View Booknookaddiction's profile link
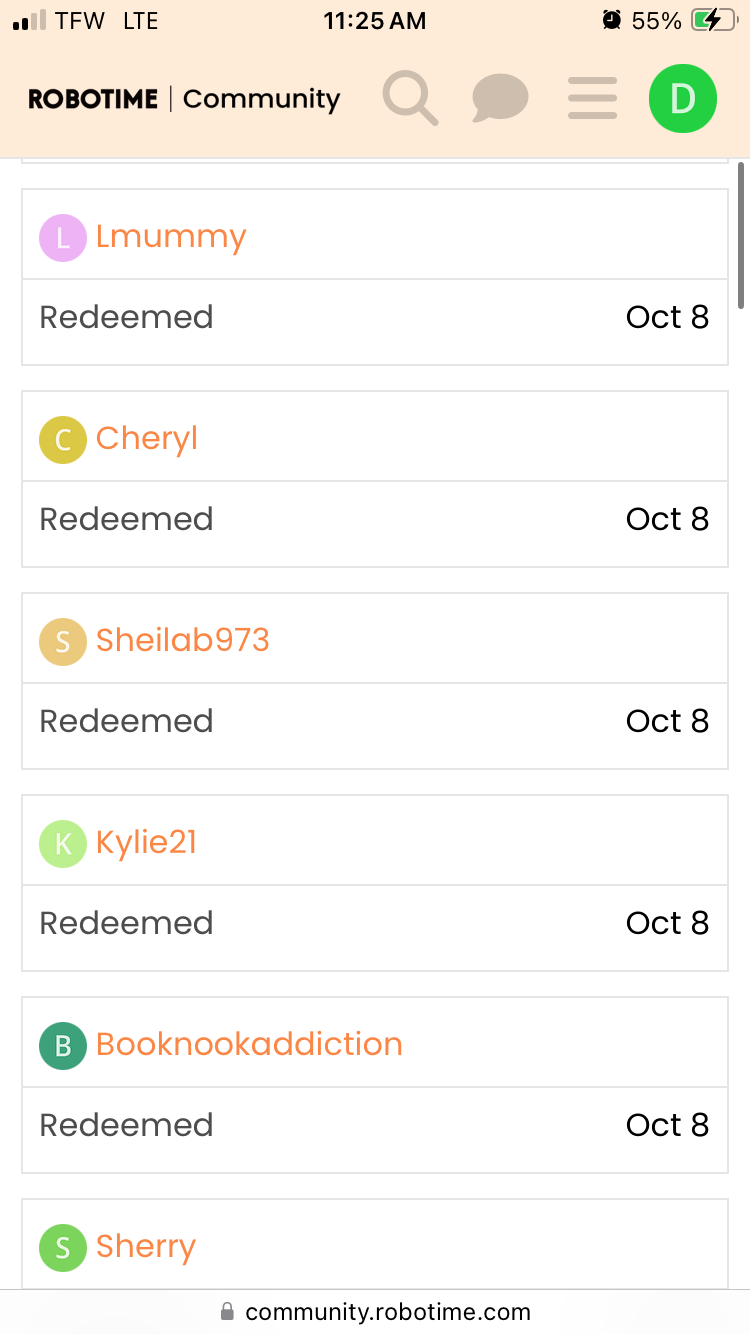Viewport: 750px width, 1334px height. click(x=249, y=1044)
